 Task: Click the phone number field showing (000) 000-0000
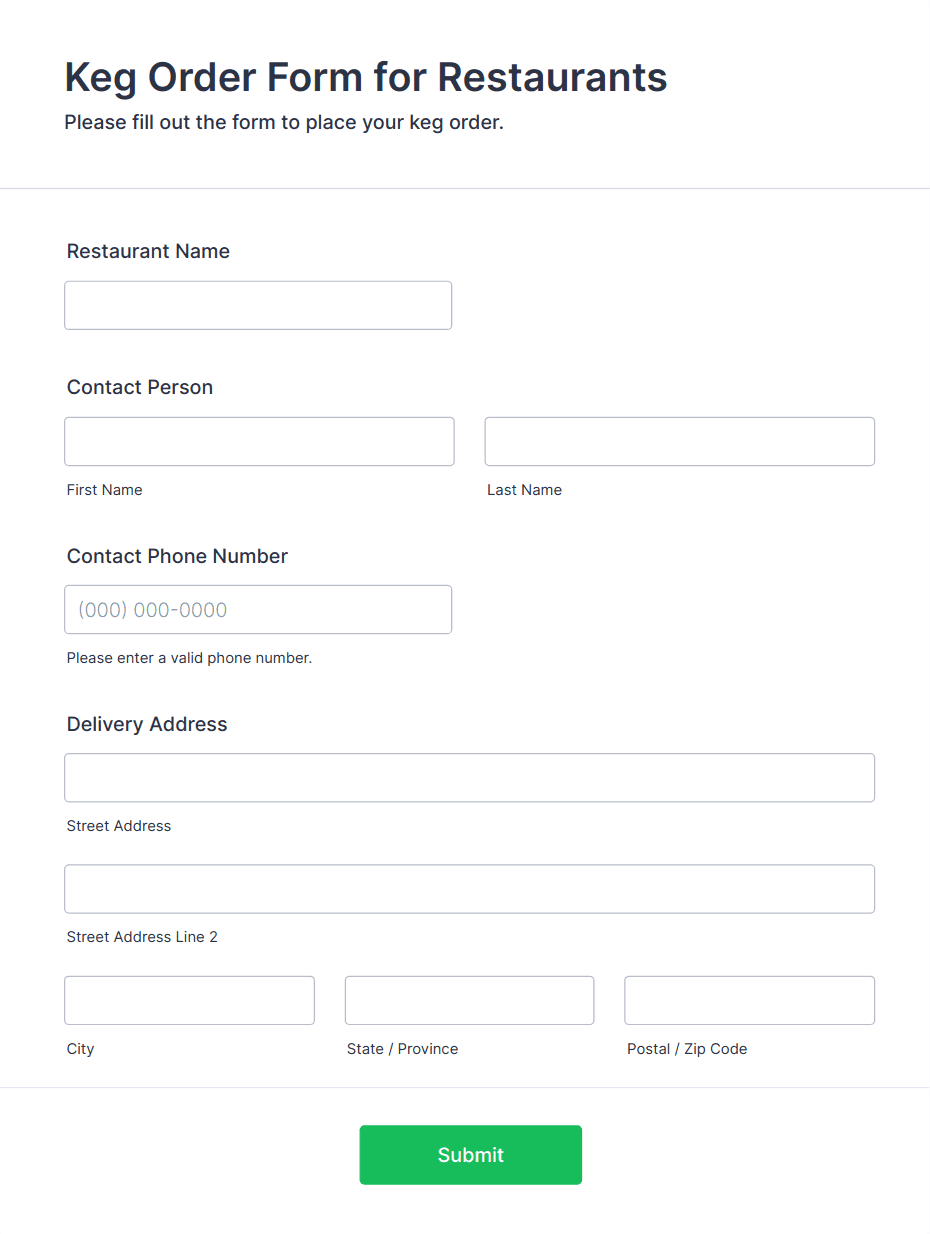tap(258, 609)
